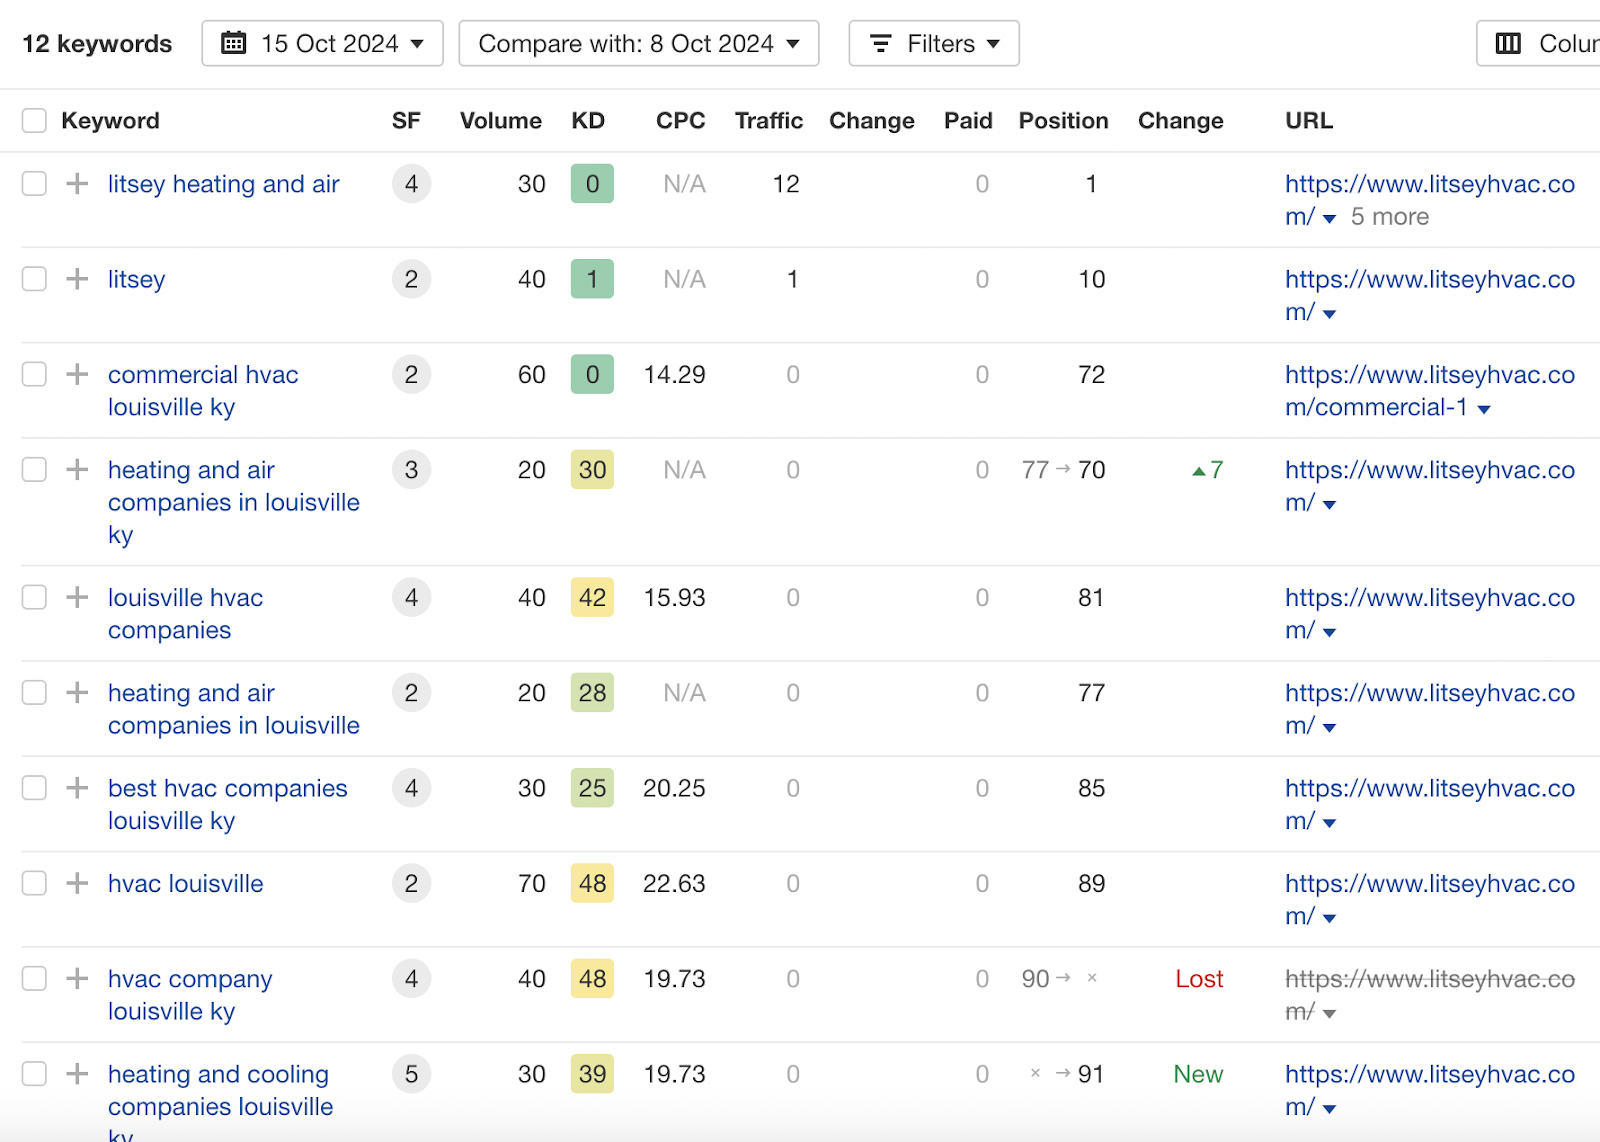Check the box for 'litsey heating and air'

34,184
